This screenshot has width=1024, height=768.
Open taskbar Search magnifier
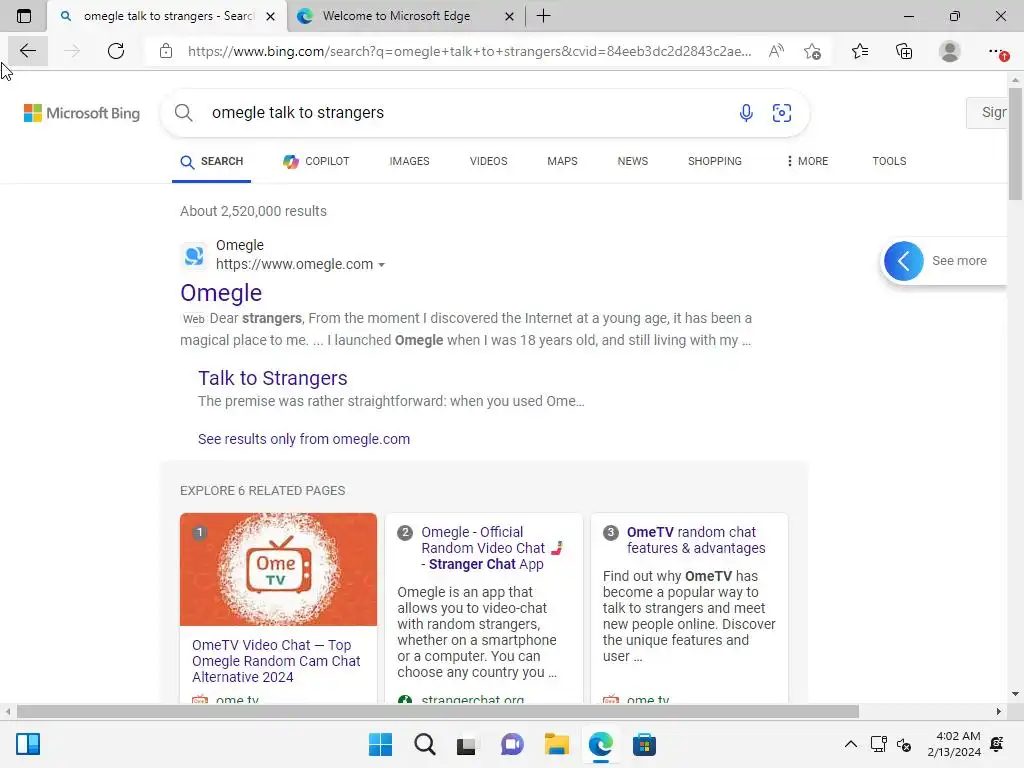pyautogui.click(x=424, y=744)
